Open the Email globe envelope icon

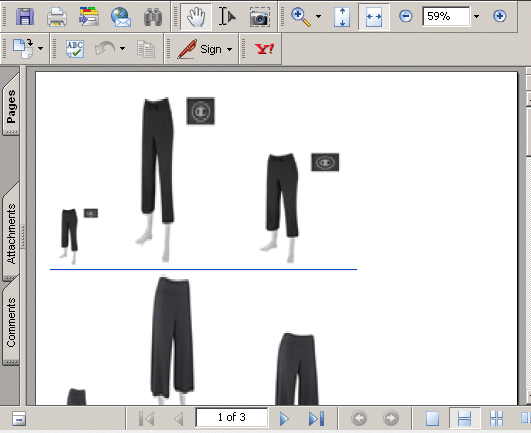(121, 17)
